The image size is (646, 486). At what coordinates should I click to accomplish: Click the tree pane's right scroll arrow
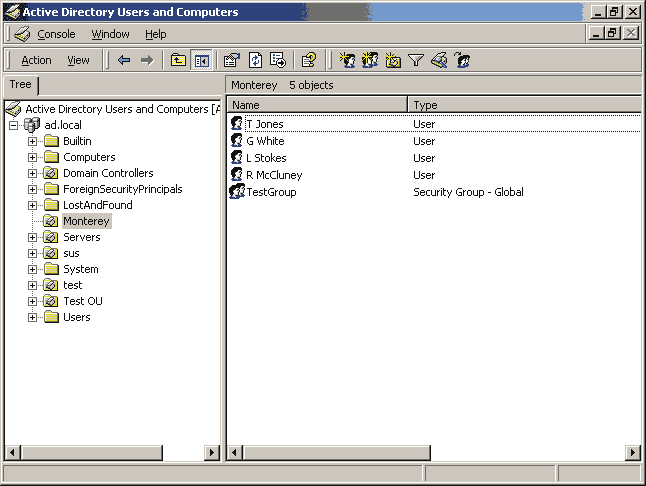[212, 453]
